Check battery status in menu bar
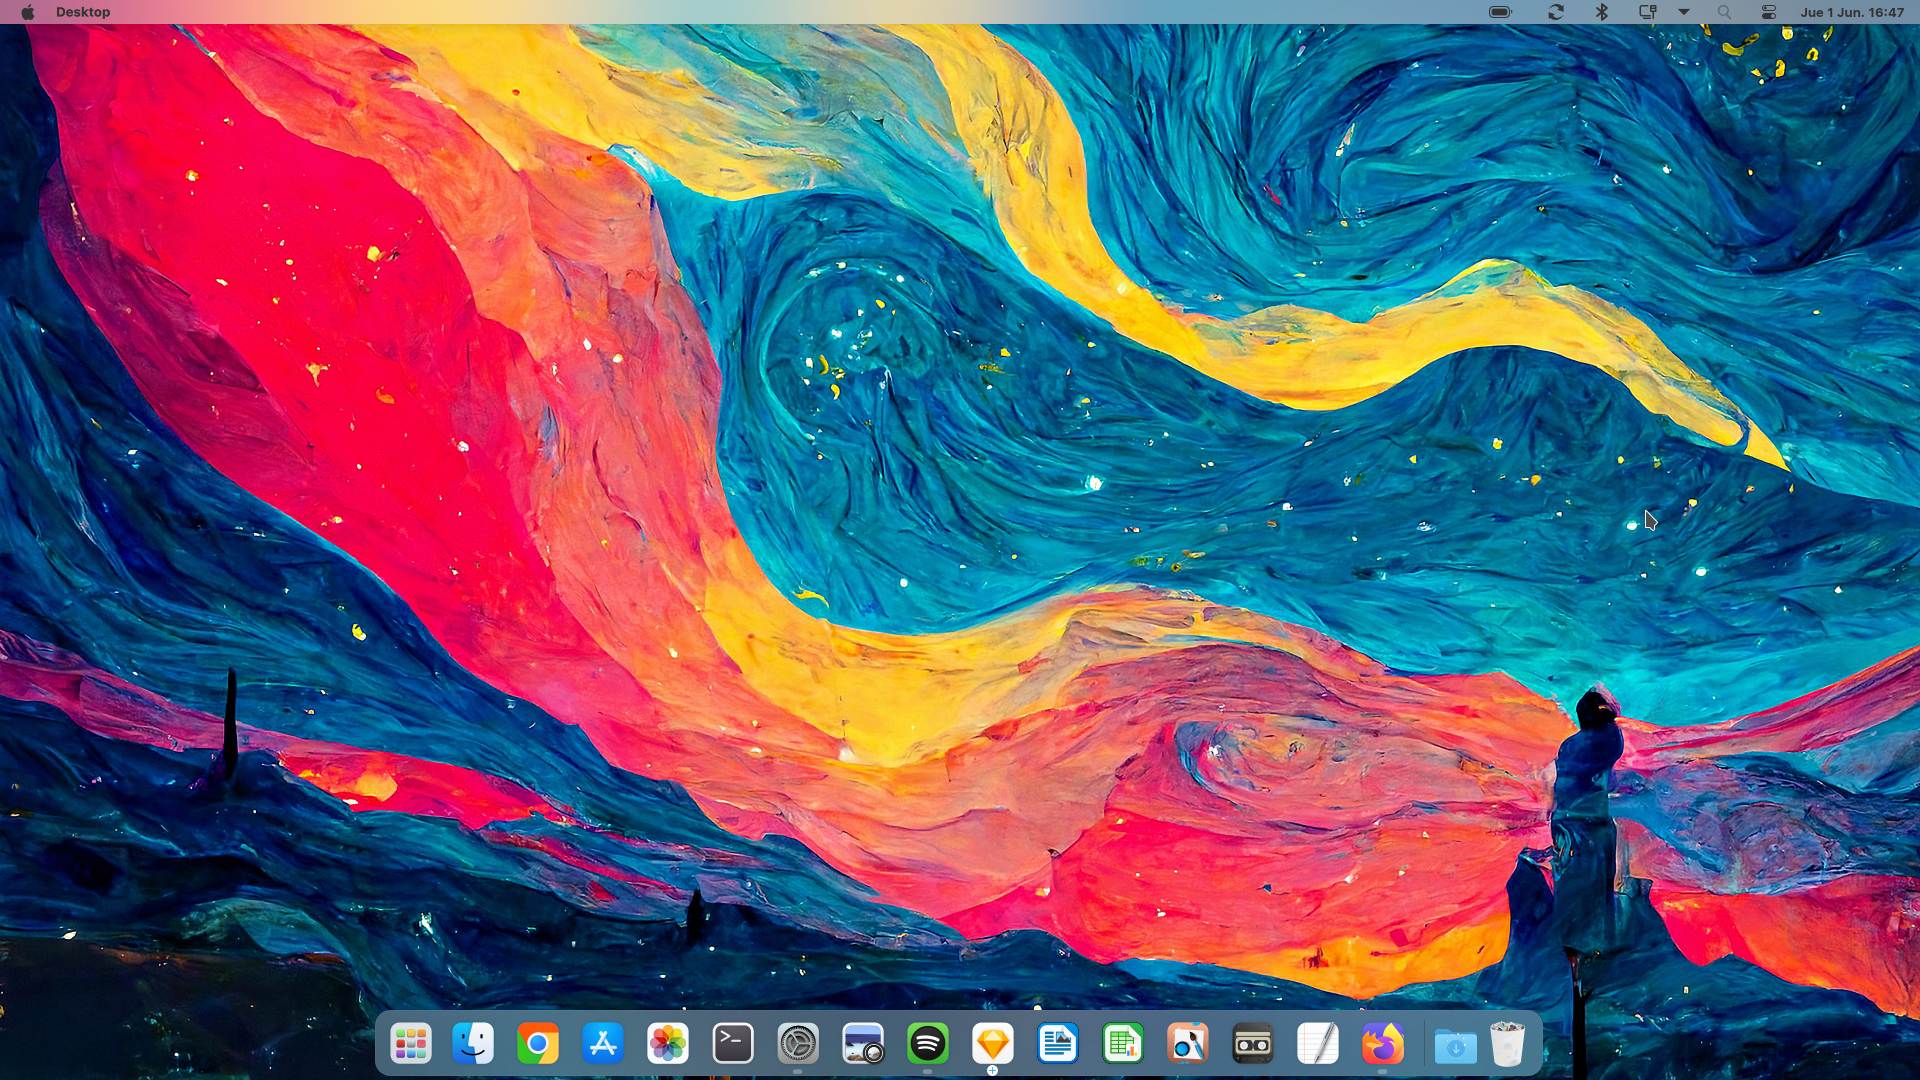 [1500, 12]
